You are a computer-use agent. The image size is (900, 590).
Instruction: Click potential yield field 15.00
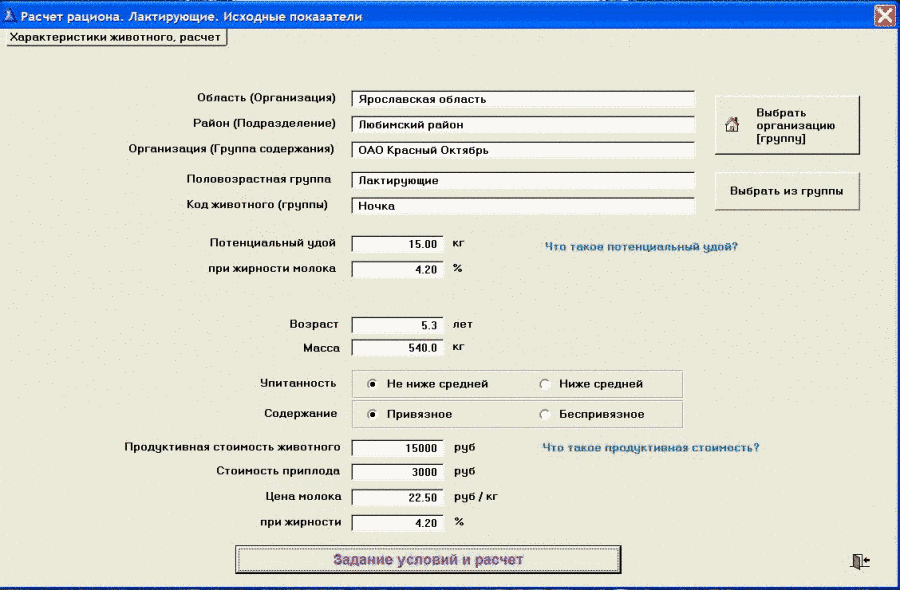[x=397, y=244]
